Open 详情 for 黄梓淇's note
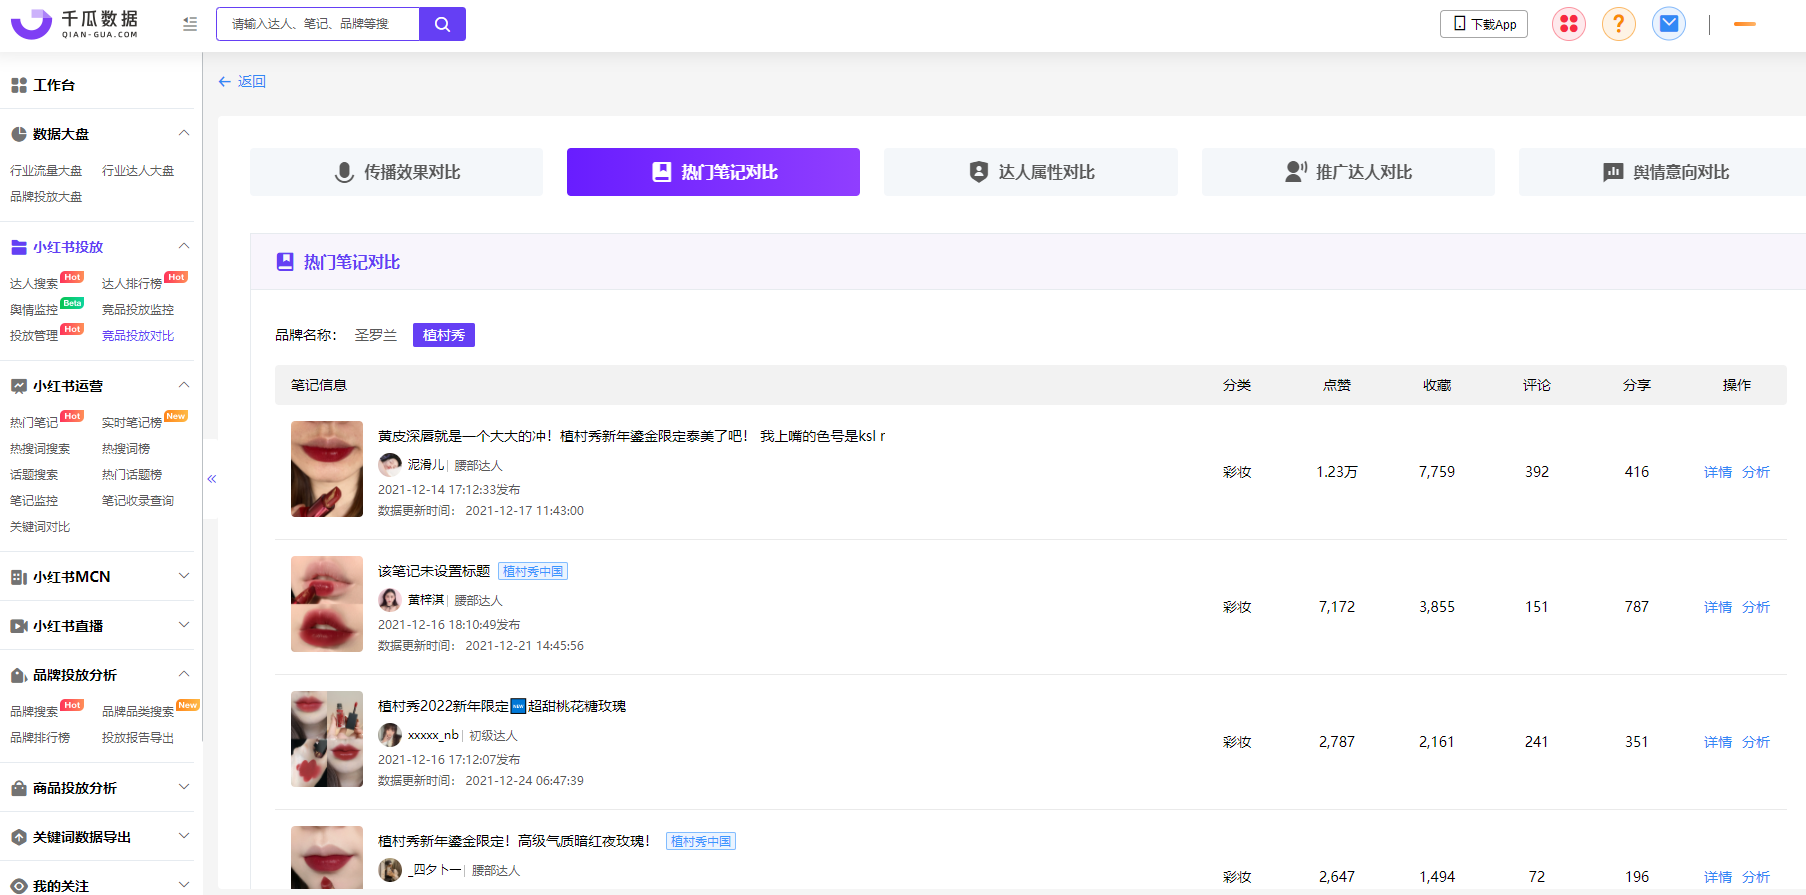 tap(1718, 607)
